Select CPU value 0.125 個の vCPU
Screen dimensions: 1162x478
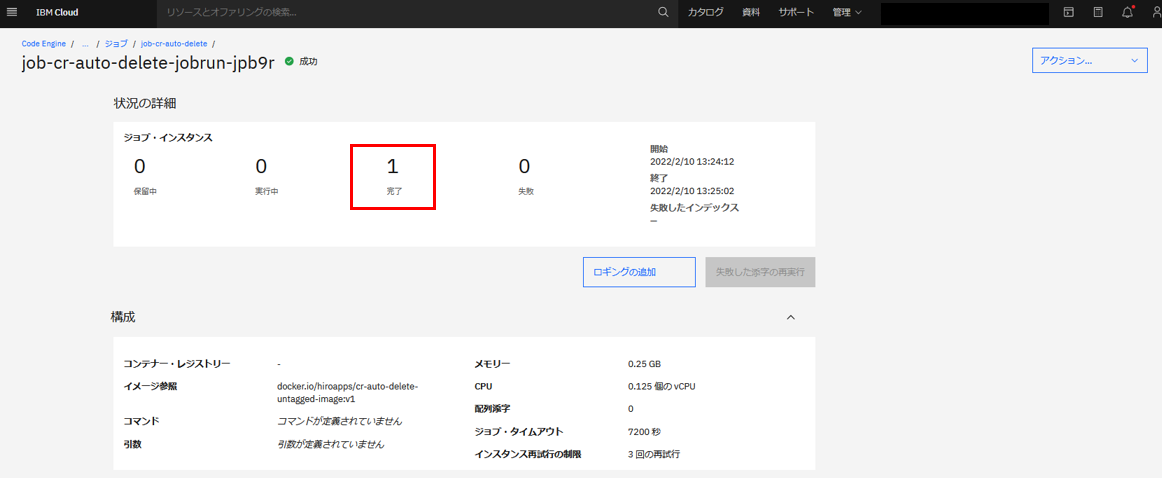(662, 386)
